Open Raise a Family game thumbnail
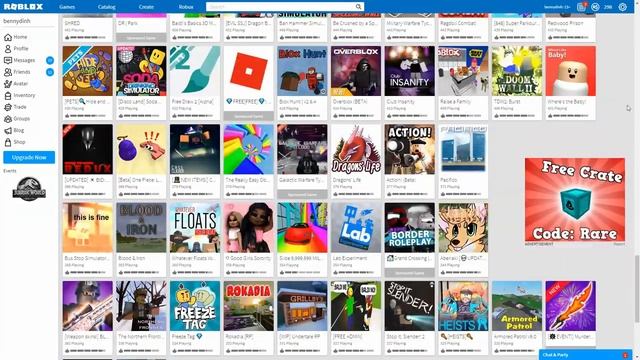Image resolution: width=640 pixels, height=360 pixels. pos(463,71)
